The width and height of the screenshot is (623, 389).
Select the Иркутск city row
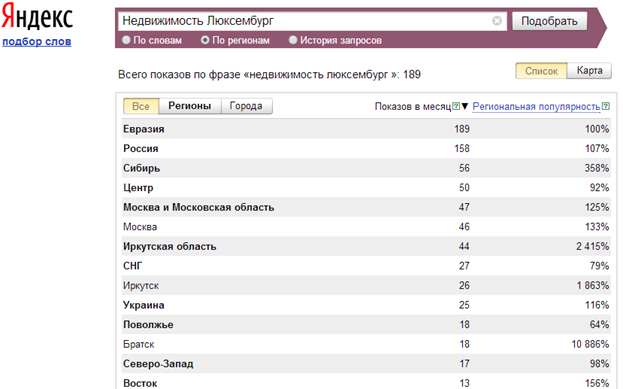tap(366, 285)
